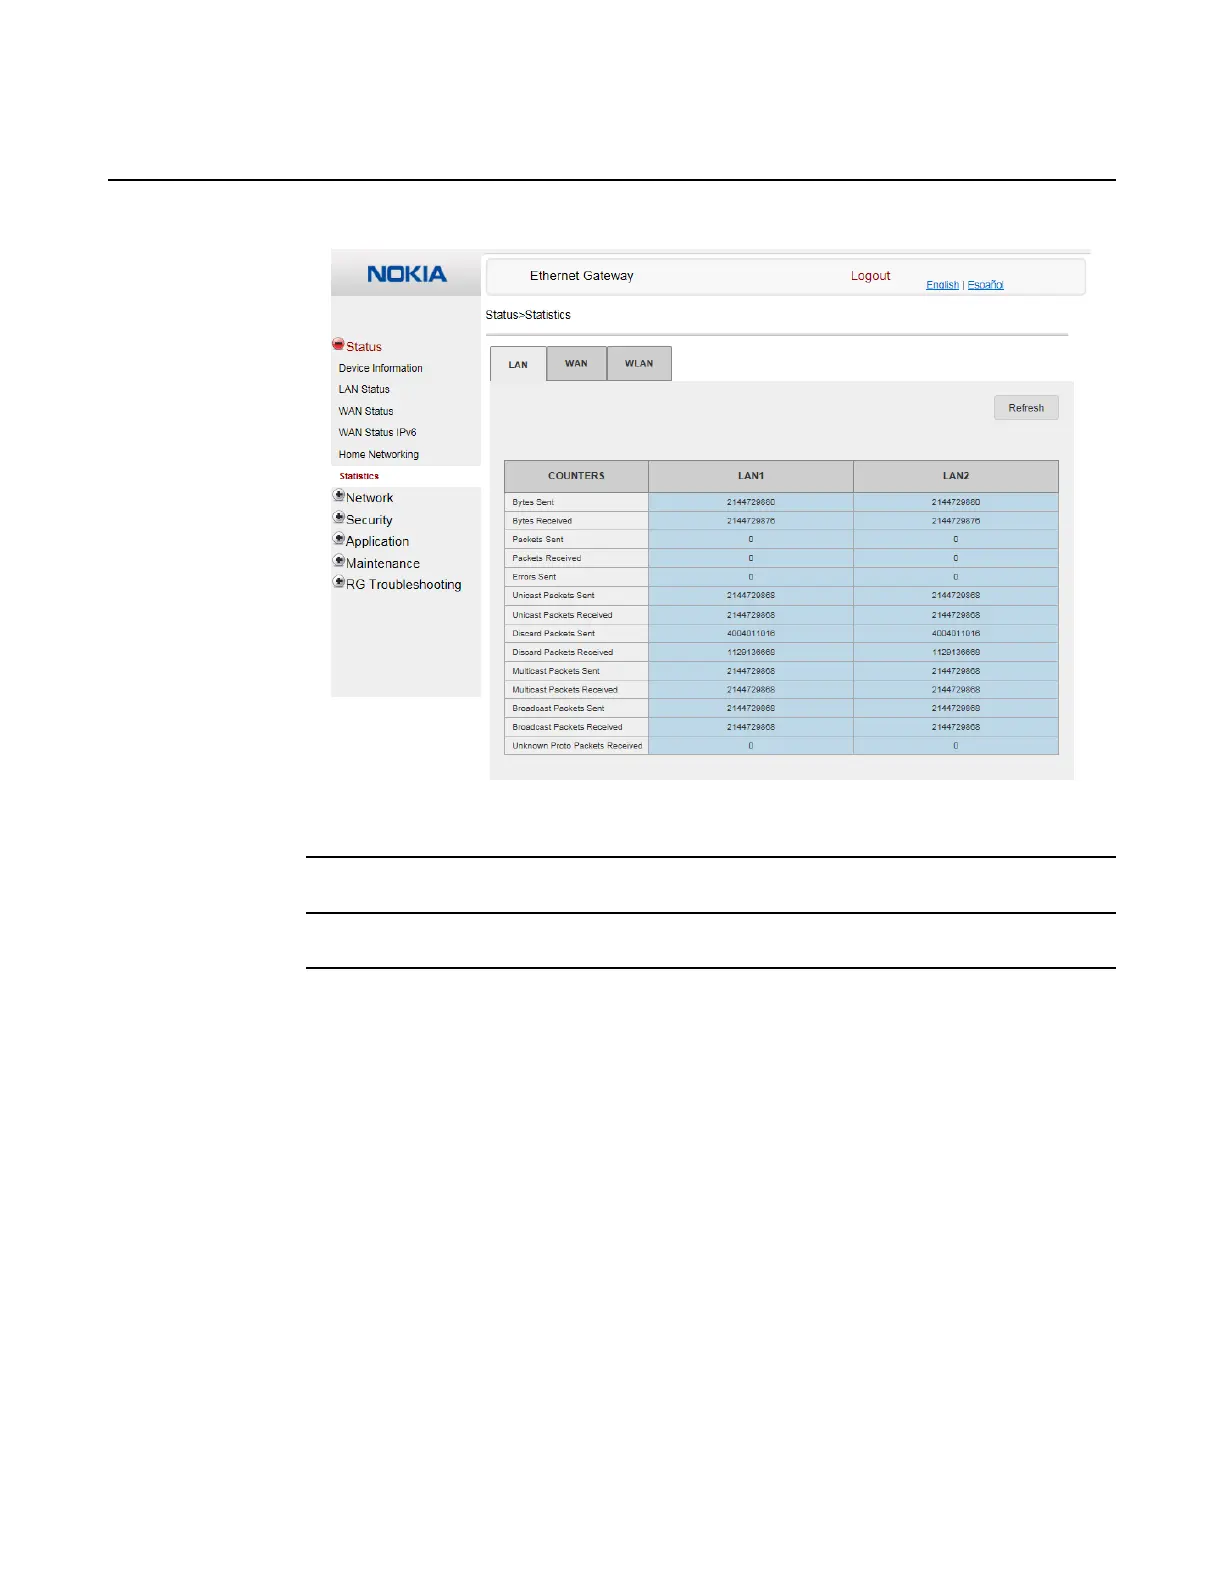Image resolution: width=1224 pixels, height=1584 pixels.
Task: Open Device Information page
Action: click(x=380, y=368)
